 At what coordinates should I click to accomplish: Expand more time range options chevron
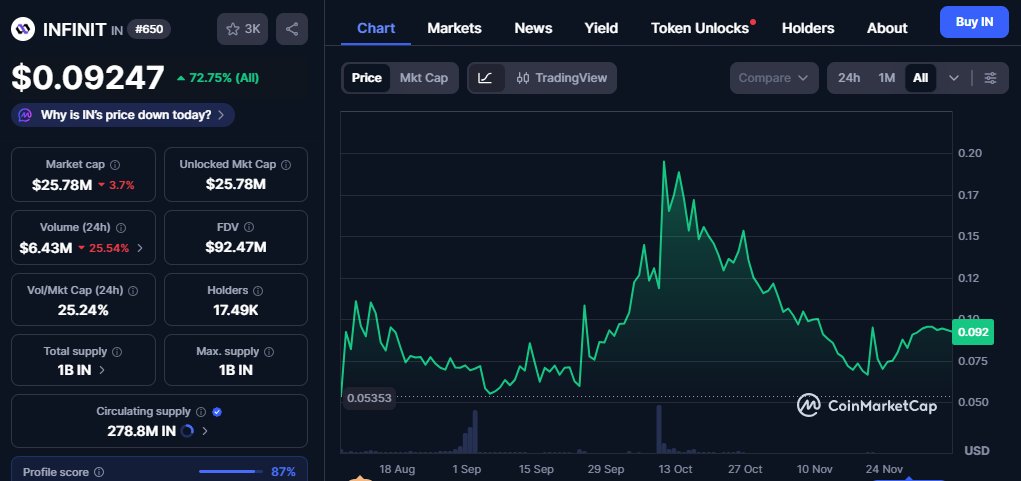tap(954, 78)
